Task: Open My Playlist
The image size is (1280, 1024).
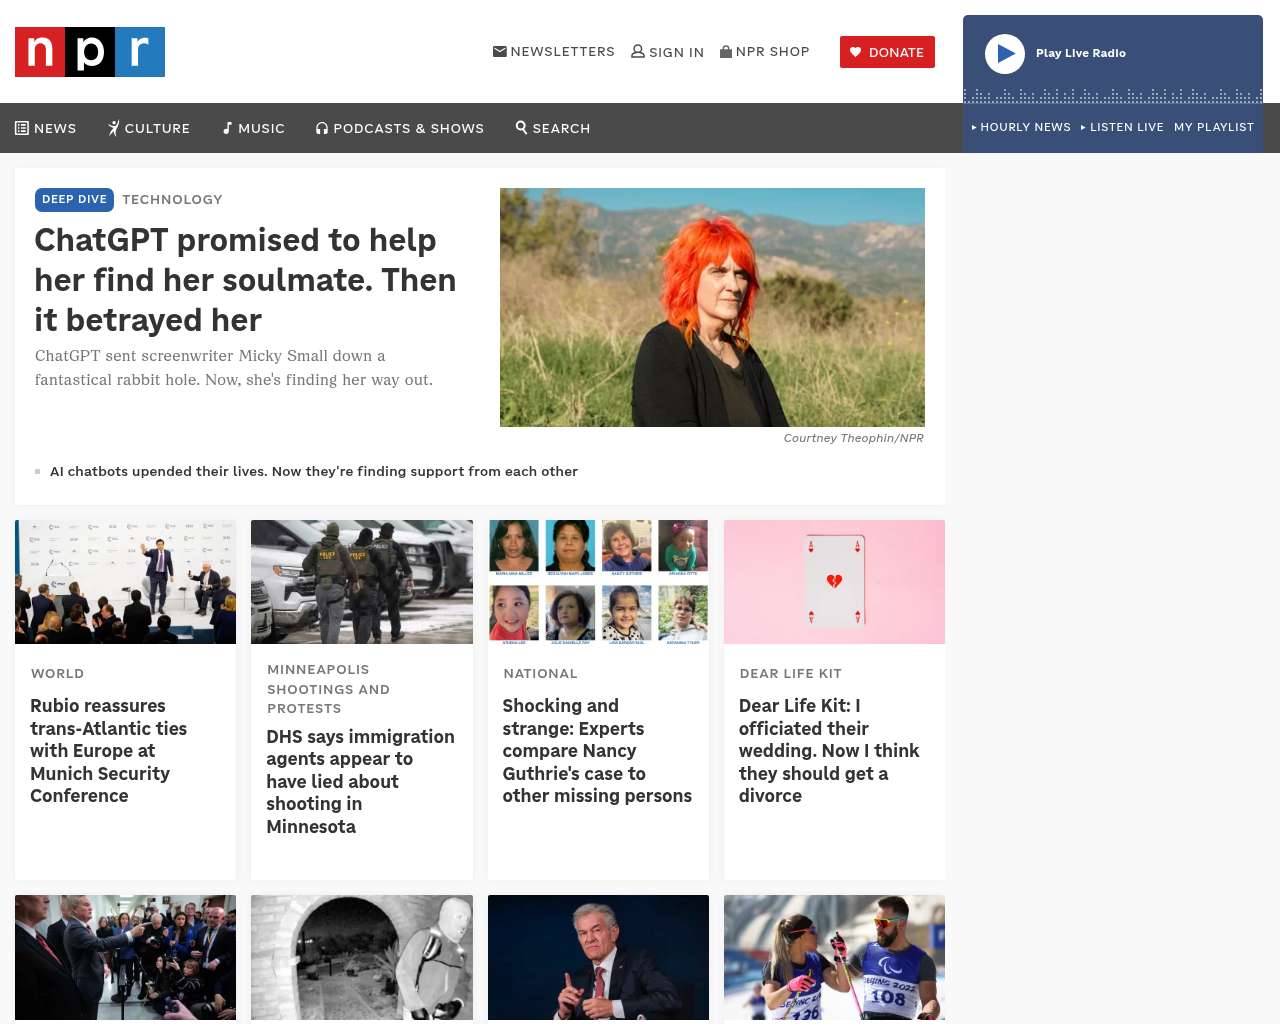Action: tap(1214, 127)
